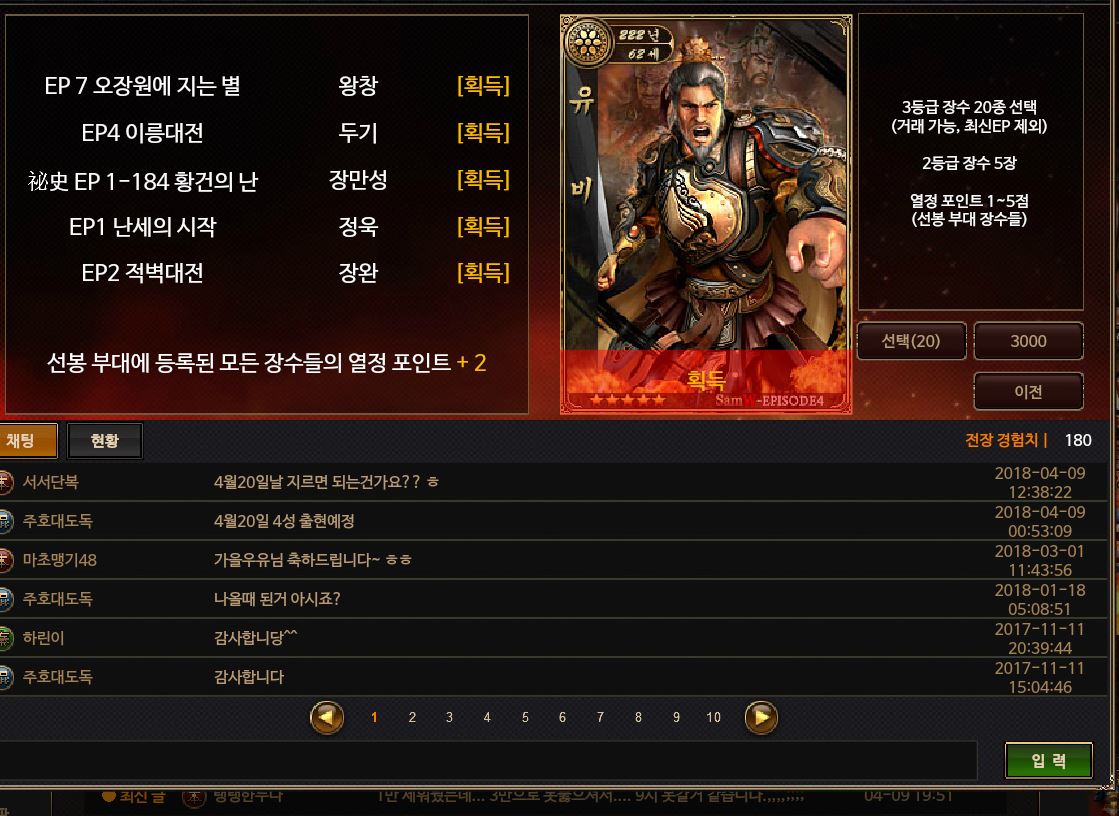This screenshot has height=816, width=1119.
Task: Click the green 입력 button
Action: [1048, 760]
